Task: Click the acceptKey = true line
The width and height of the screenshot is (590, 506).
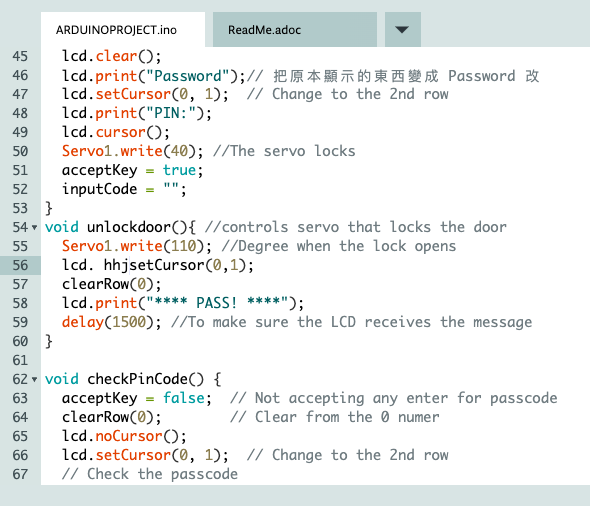Action: 133,170
